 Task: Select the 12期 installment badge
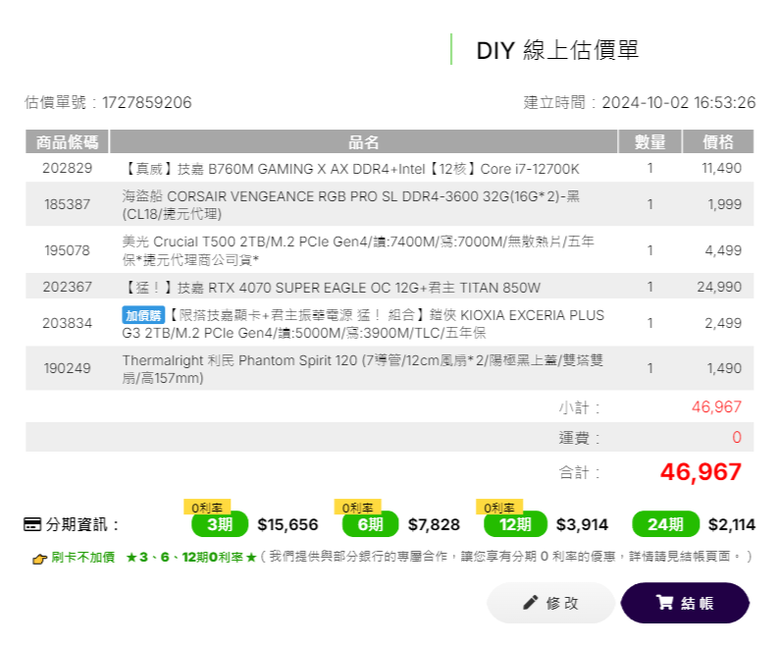515,524
